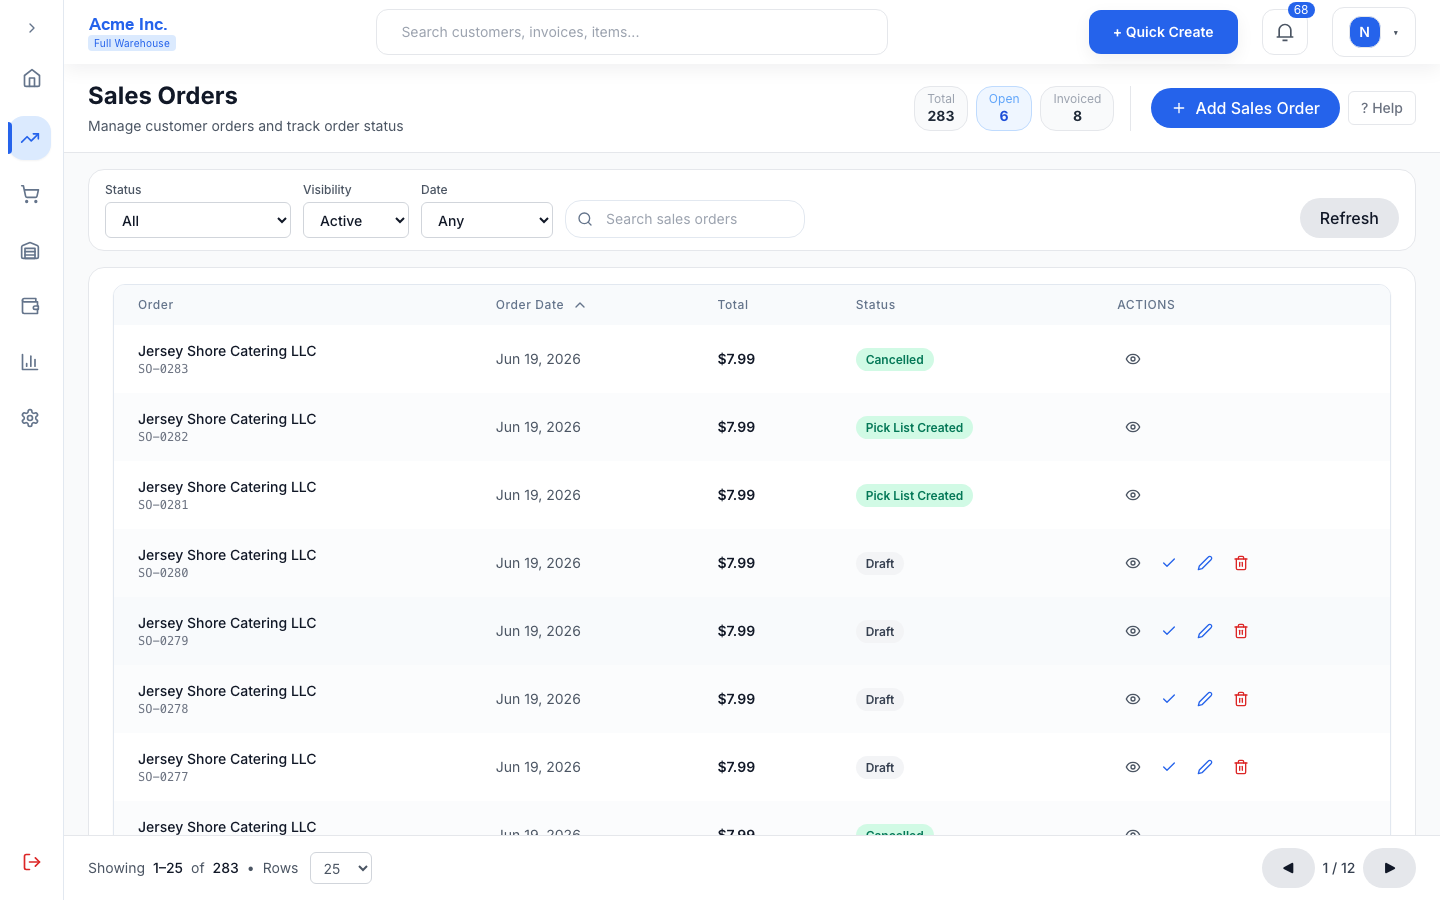The image size is (1440, 900).
Task: View order SO-0278 with the eye icon
Action: [x=1133, y=699]
